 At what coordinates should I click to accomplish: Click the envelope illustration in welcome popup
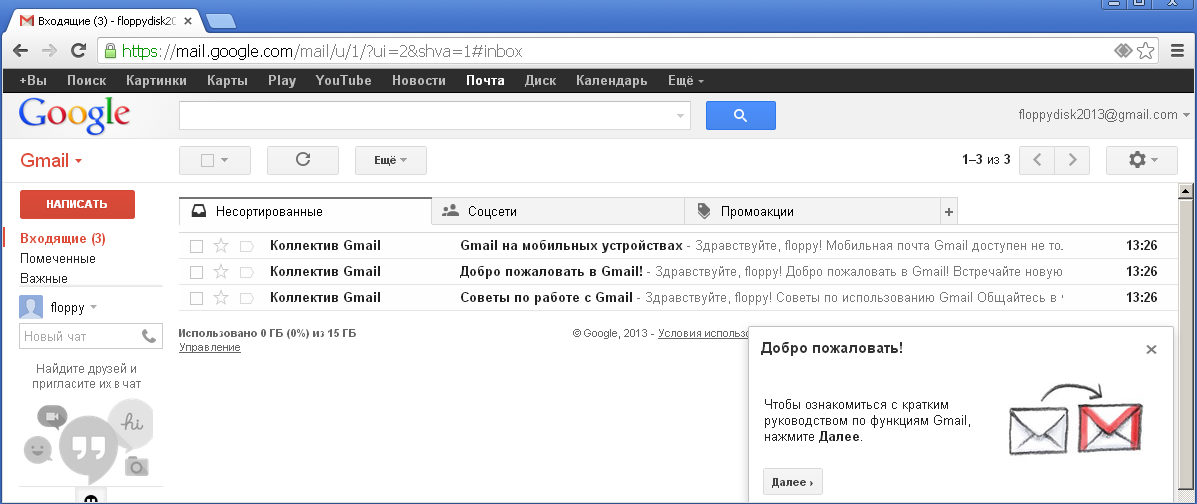tap(1076, 420)
